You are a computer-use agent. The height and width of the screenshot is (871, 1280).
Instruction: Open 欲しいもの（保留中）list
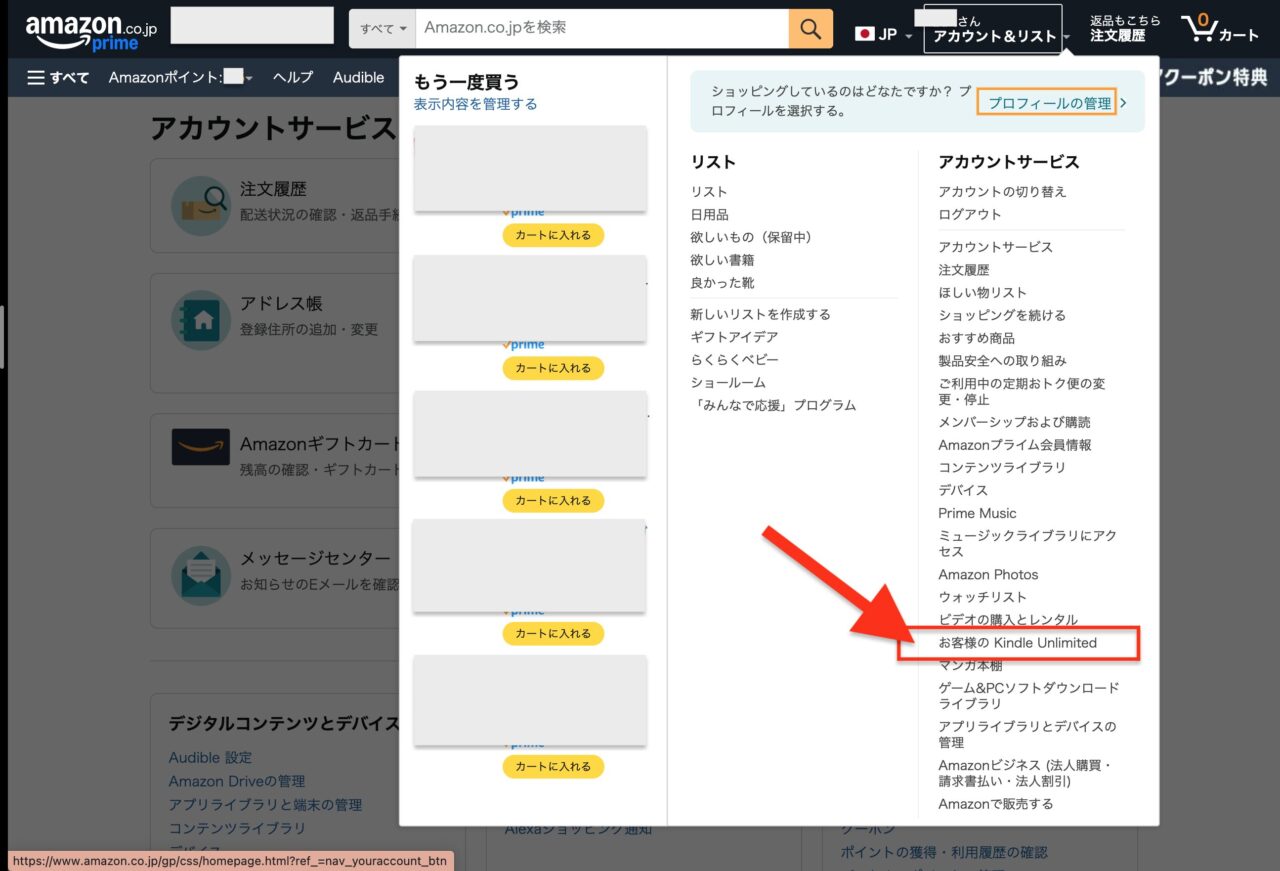pos(751,238)
